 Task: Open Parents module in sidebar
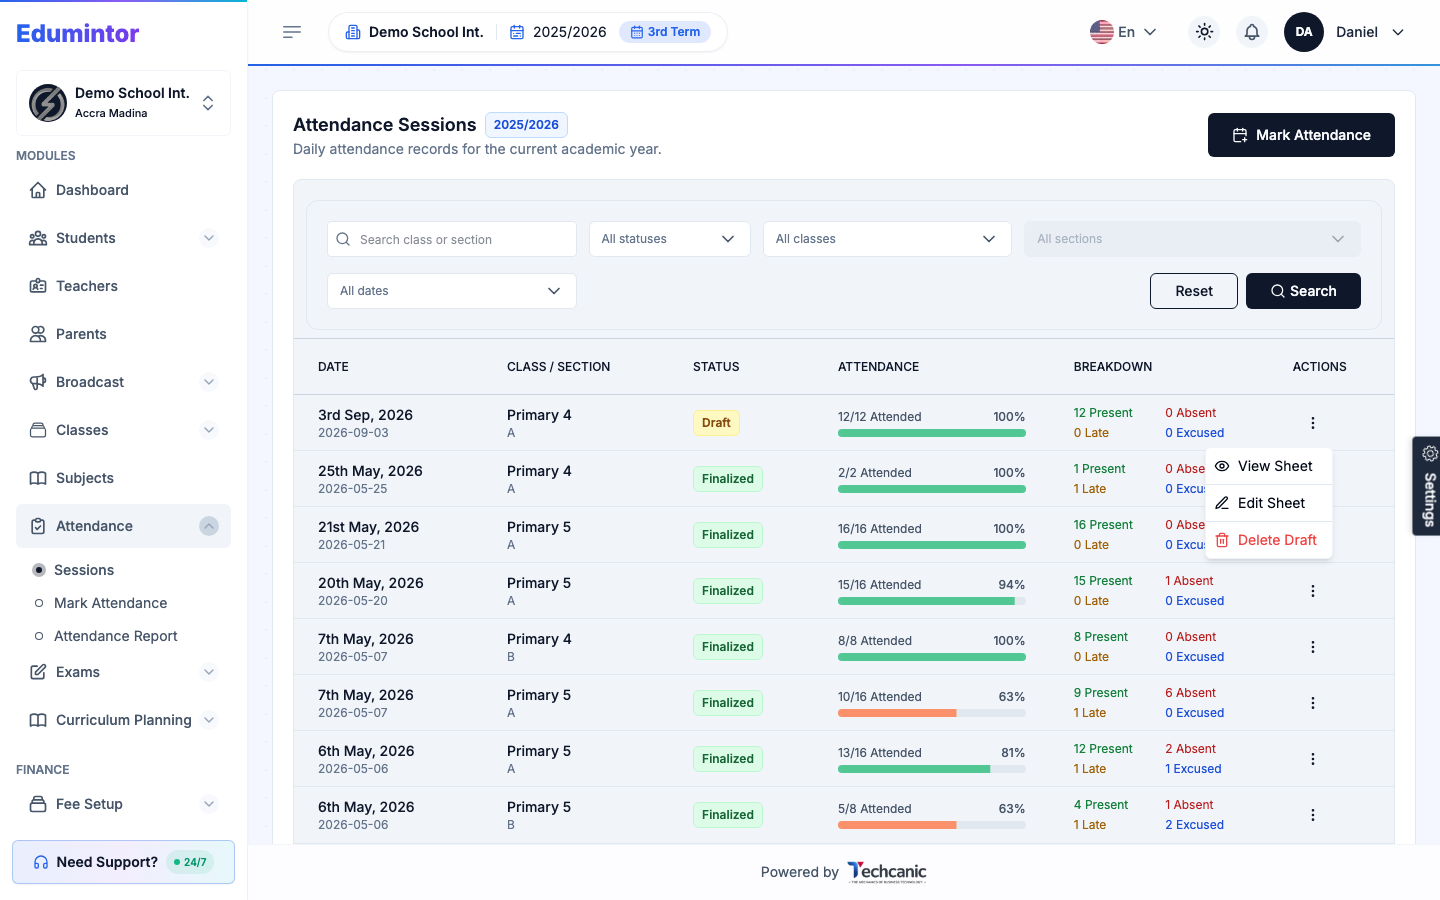[x=123, y=334]
